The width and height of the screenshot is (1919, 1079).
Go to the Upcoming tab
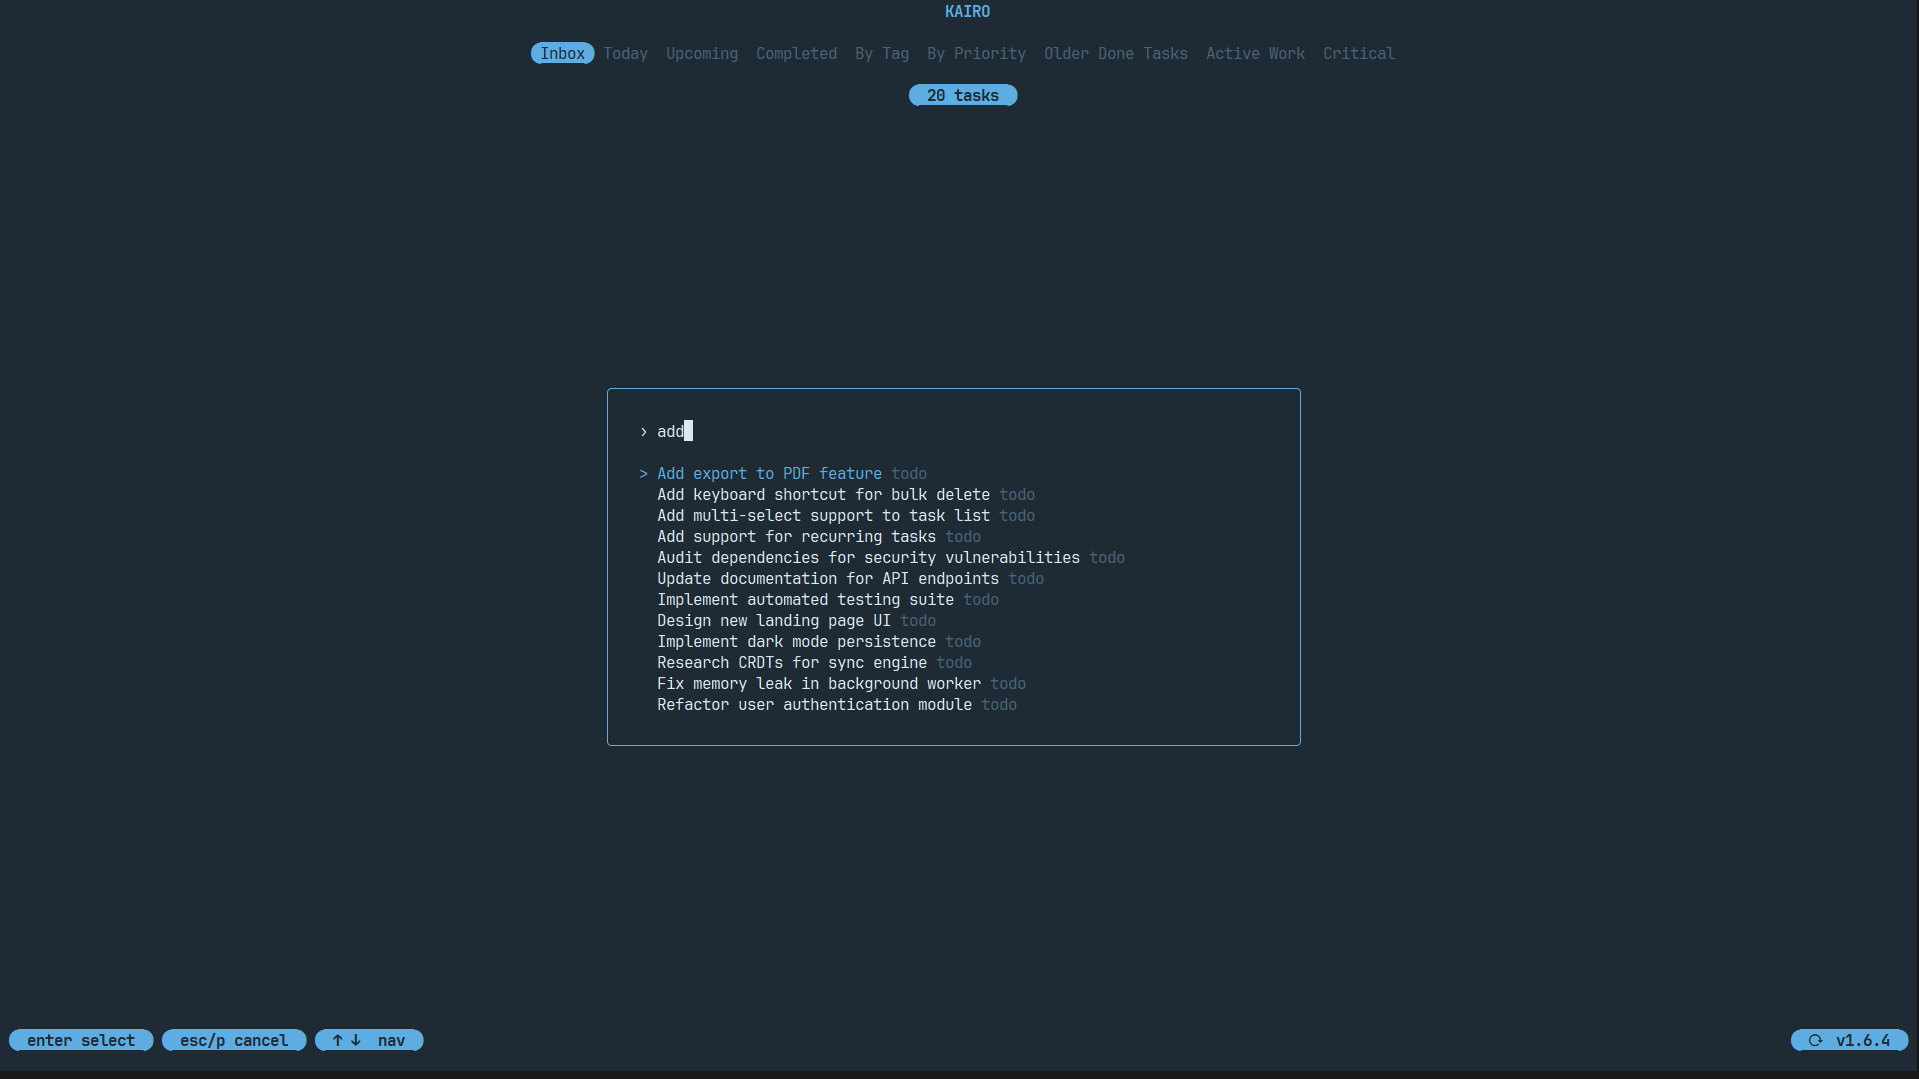tap(702, 54)
